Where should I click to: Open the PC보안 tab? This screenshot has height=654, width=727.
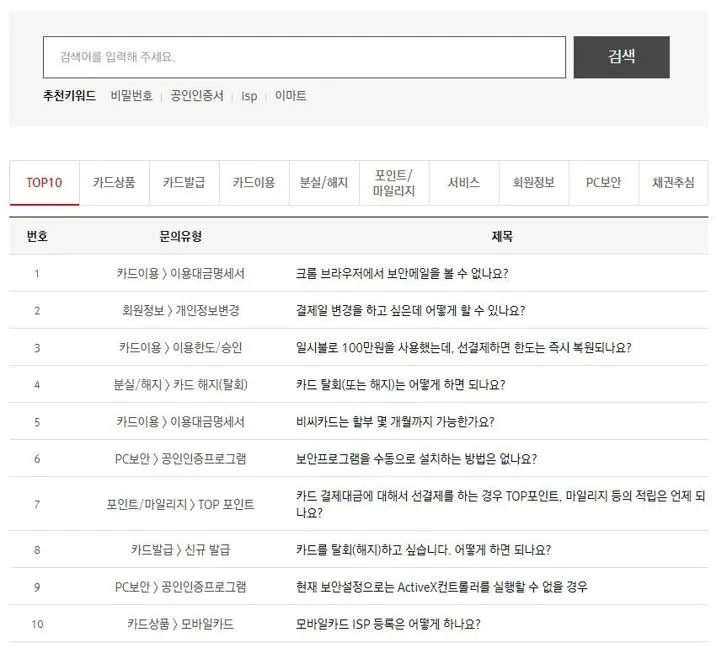604,183
